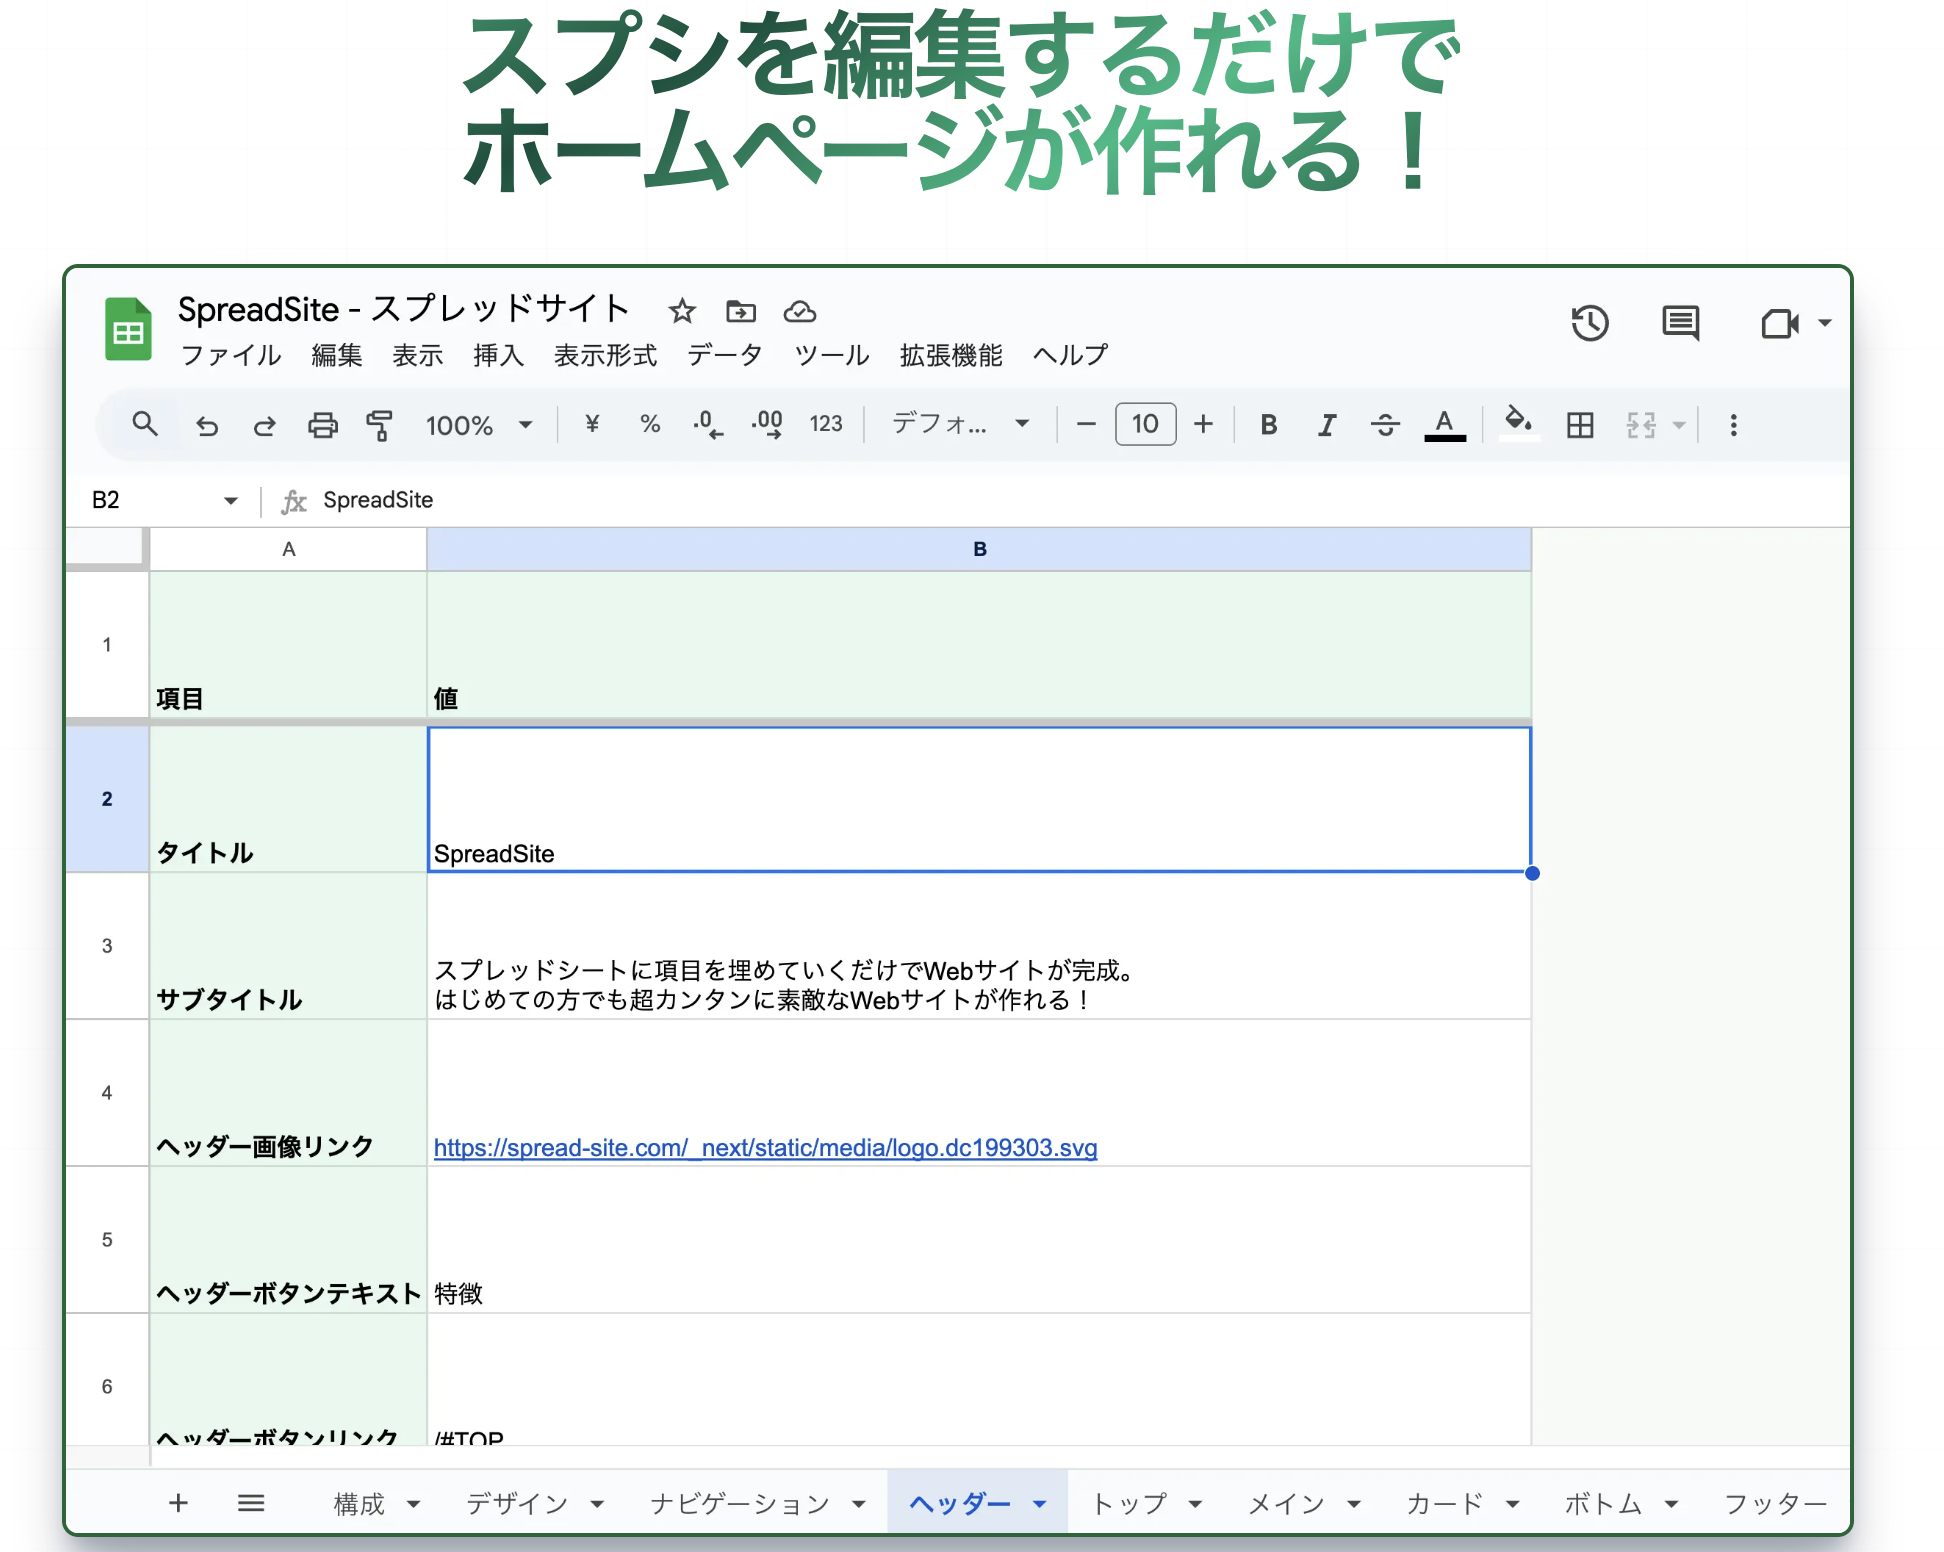
Task: Select column A header
Action: click(x=289, y=549)
